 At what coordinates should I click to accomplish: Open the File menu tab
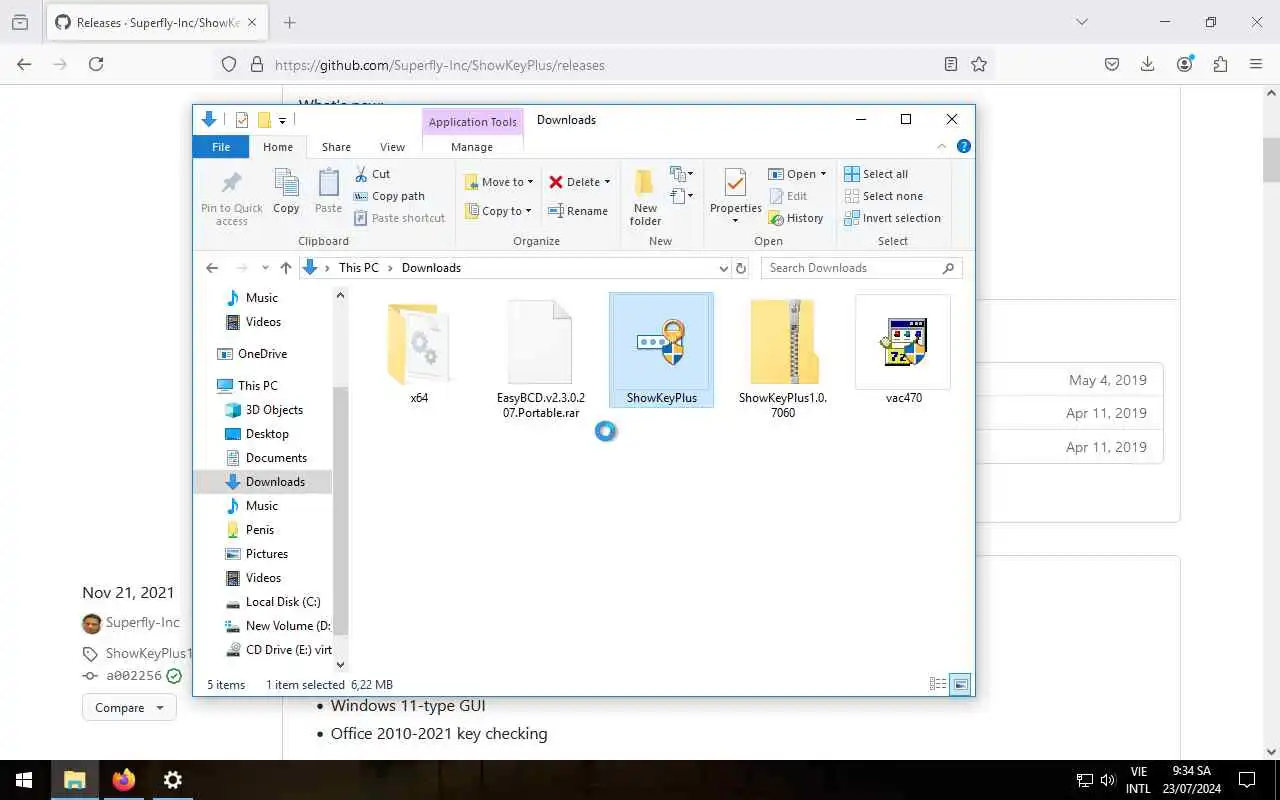coord(221,147)
